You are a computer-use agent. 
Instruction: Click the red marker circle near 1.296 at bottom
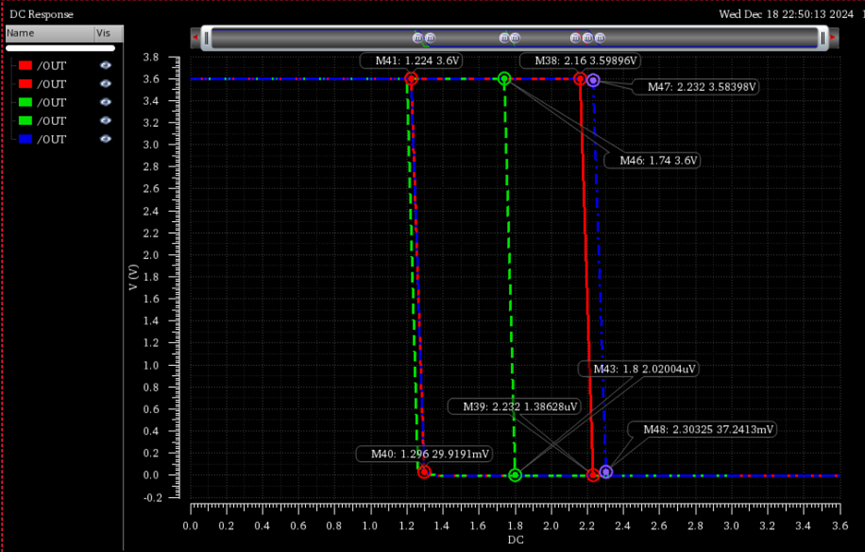coord(424,472)
